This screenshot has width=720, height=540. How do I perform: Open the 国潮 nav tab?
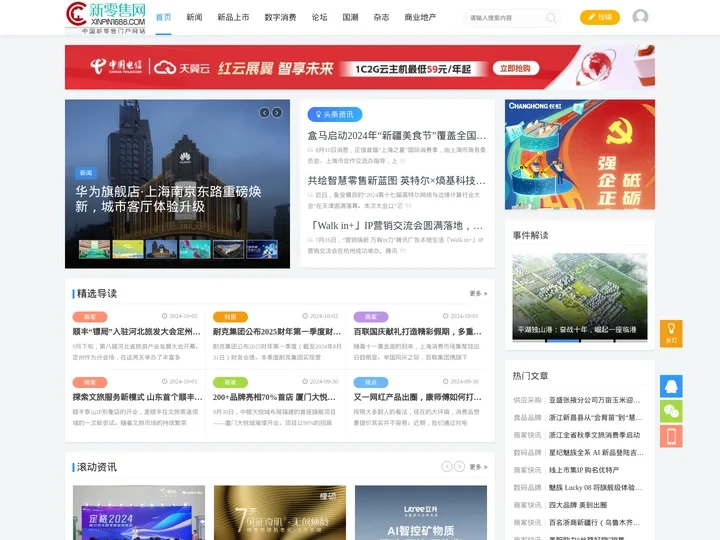pos(350,17)
